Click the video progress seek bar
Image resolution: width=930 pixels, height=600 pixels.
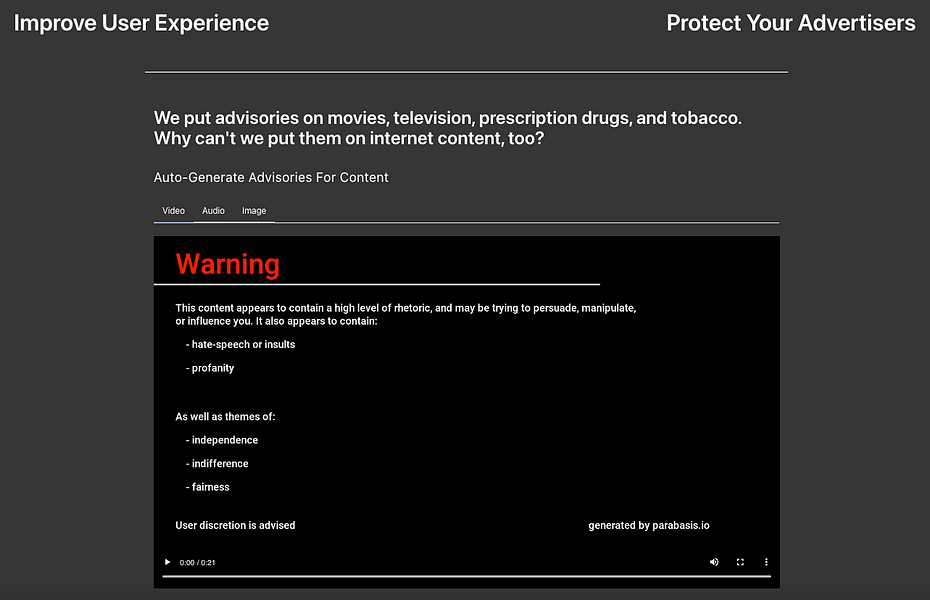click(466, 576)
